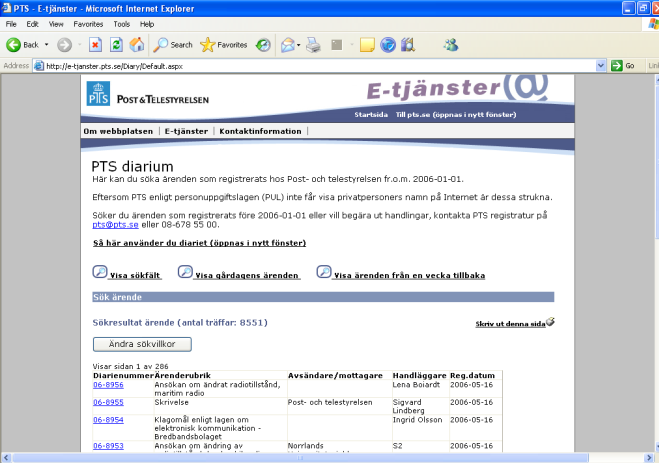Click the Avsändare/mottagare column header
Viewport: 659px width, 463px height.
[x=335, y=376]
